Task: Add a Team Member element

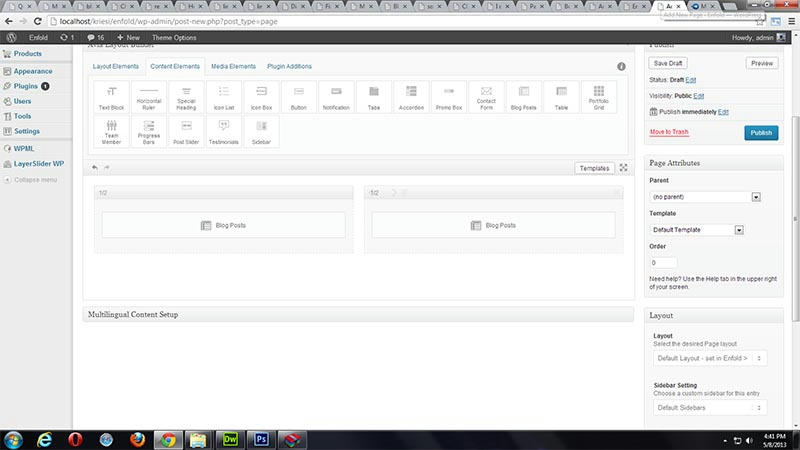Action: click(111, 132)
